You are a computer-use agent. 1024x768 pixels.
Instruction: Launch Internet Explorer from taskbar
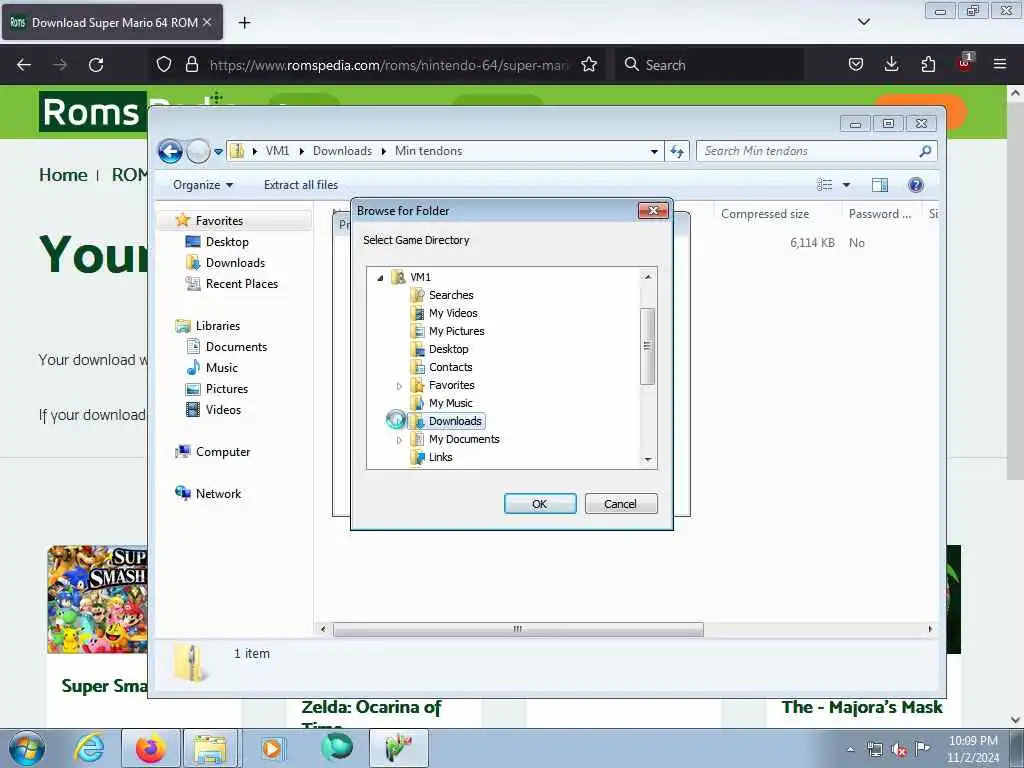(x=89, y=748)
